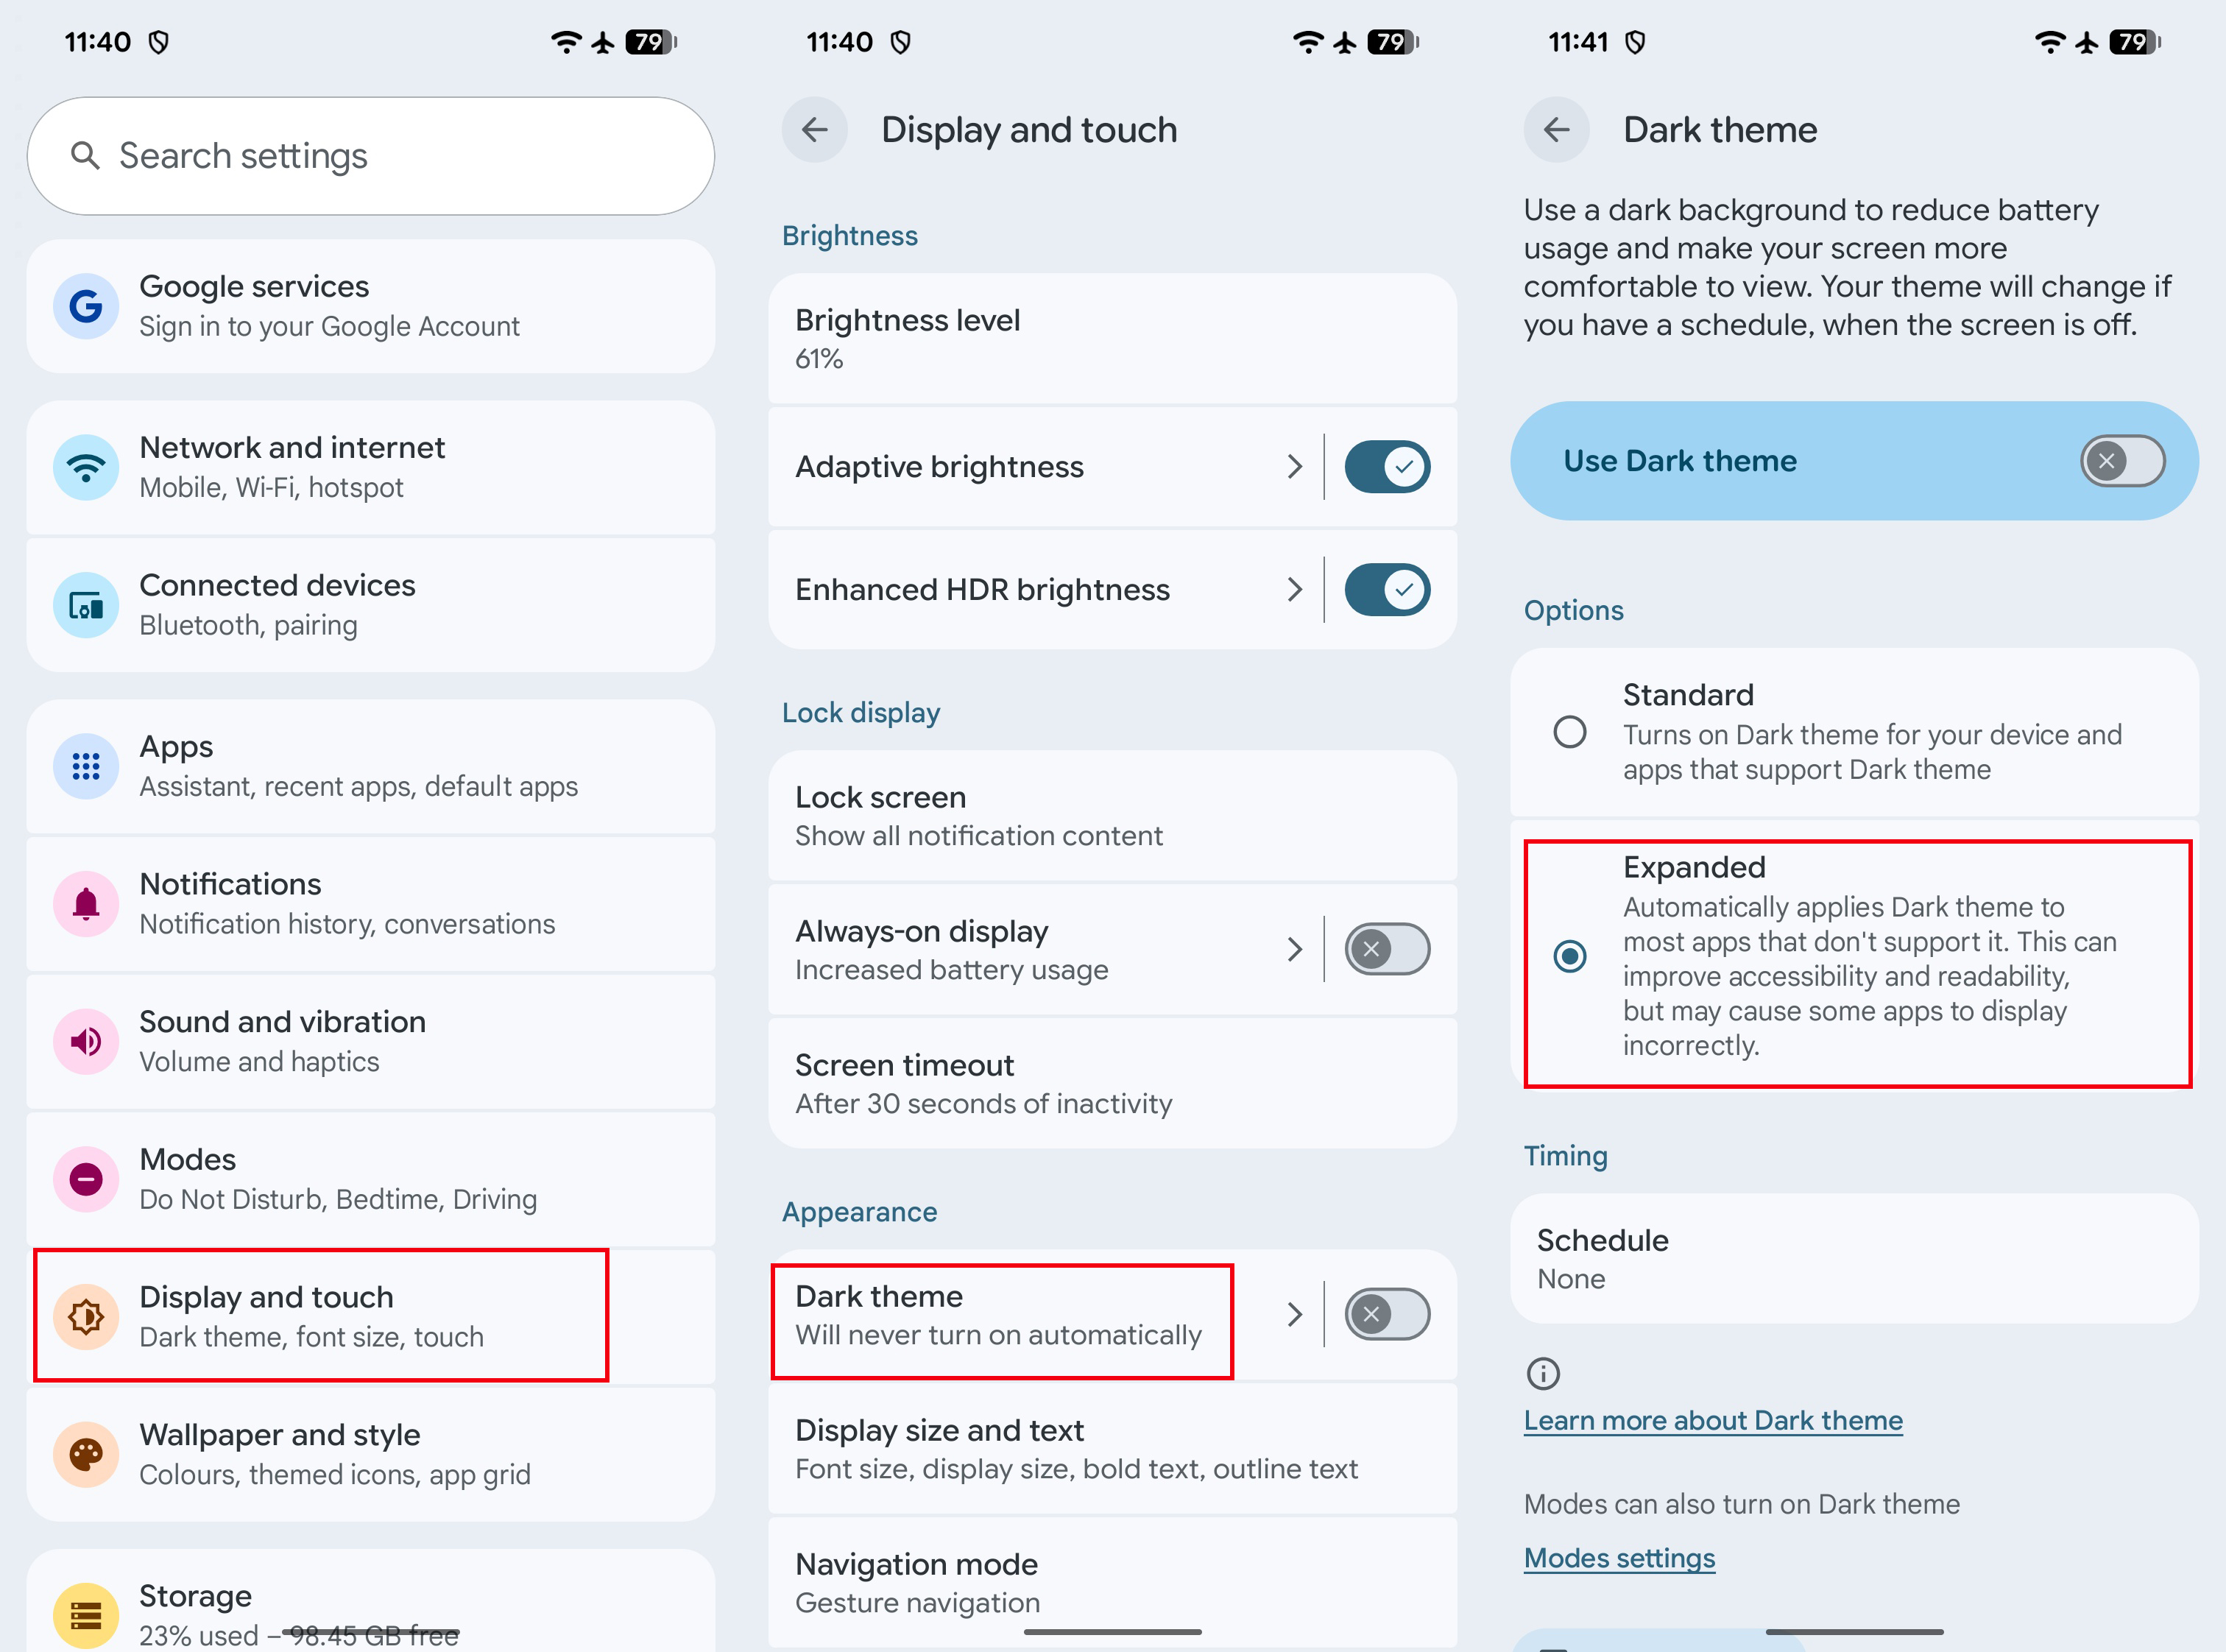Image resolution: width=2226 pixels, height=1652 pixels.
Task: Open the Google services settings icon
Action: pos(87,307)
